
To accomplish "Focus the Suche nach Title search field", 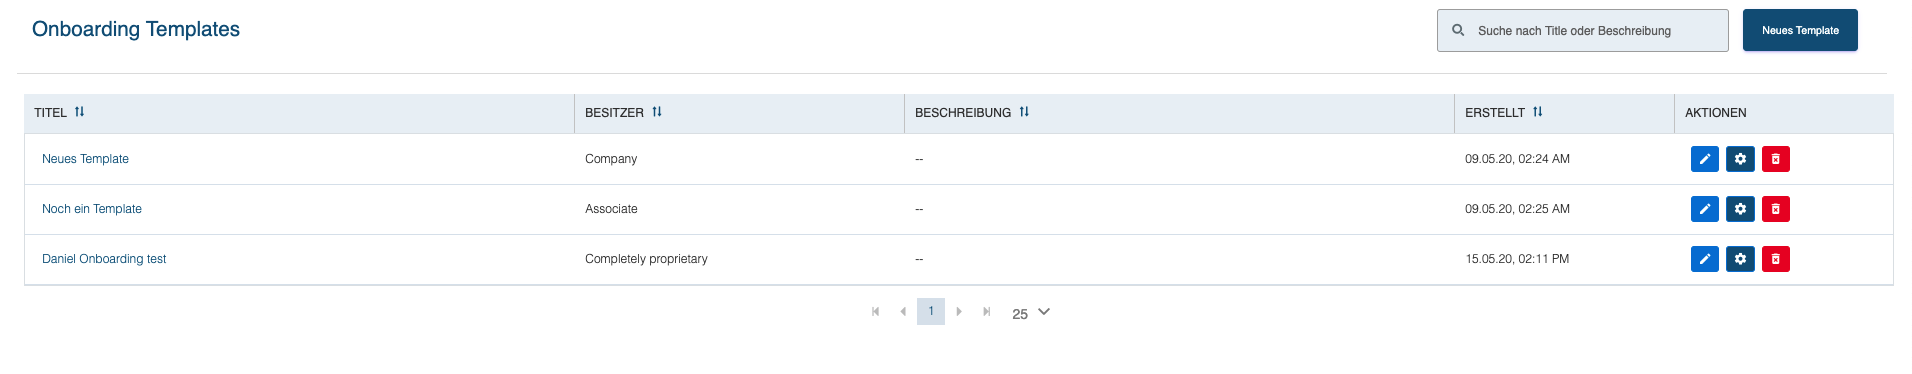I will pyautogui.click(x=1582, y=30).
